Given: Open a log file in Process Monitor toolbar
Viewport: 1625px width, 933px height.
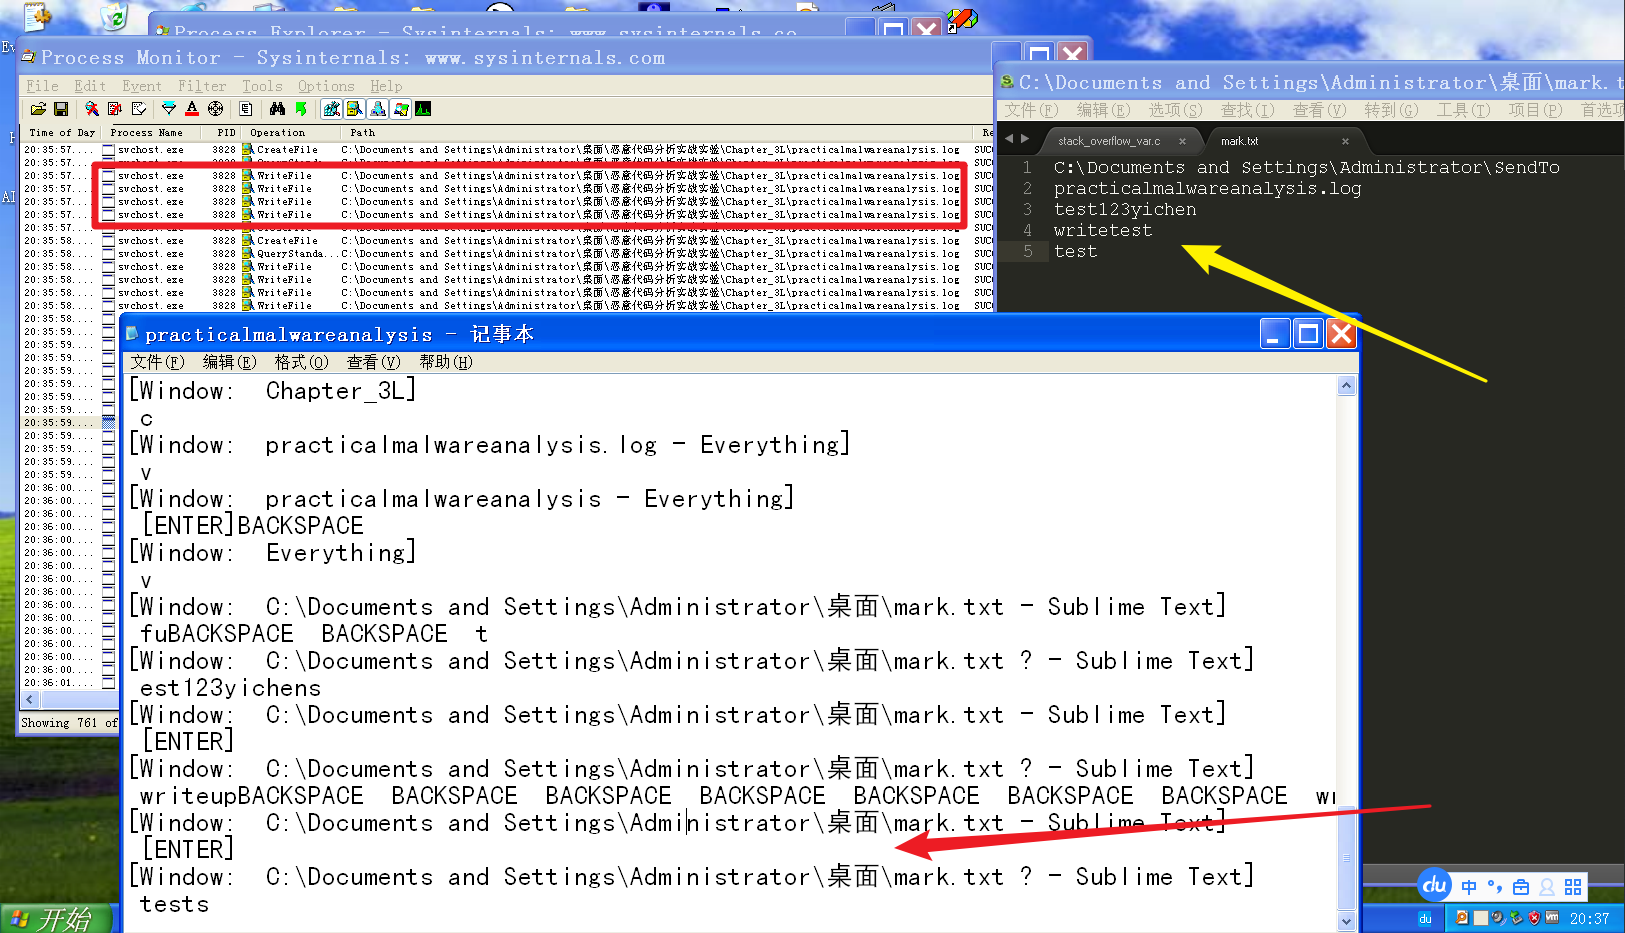Looking at the screenshot, I should point(38,109).
